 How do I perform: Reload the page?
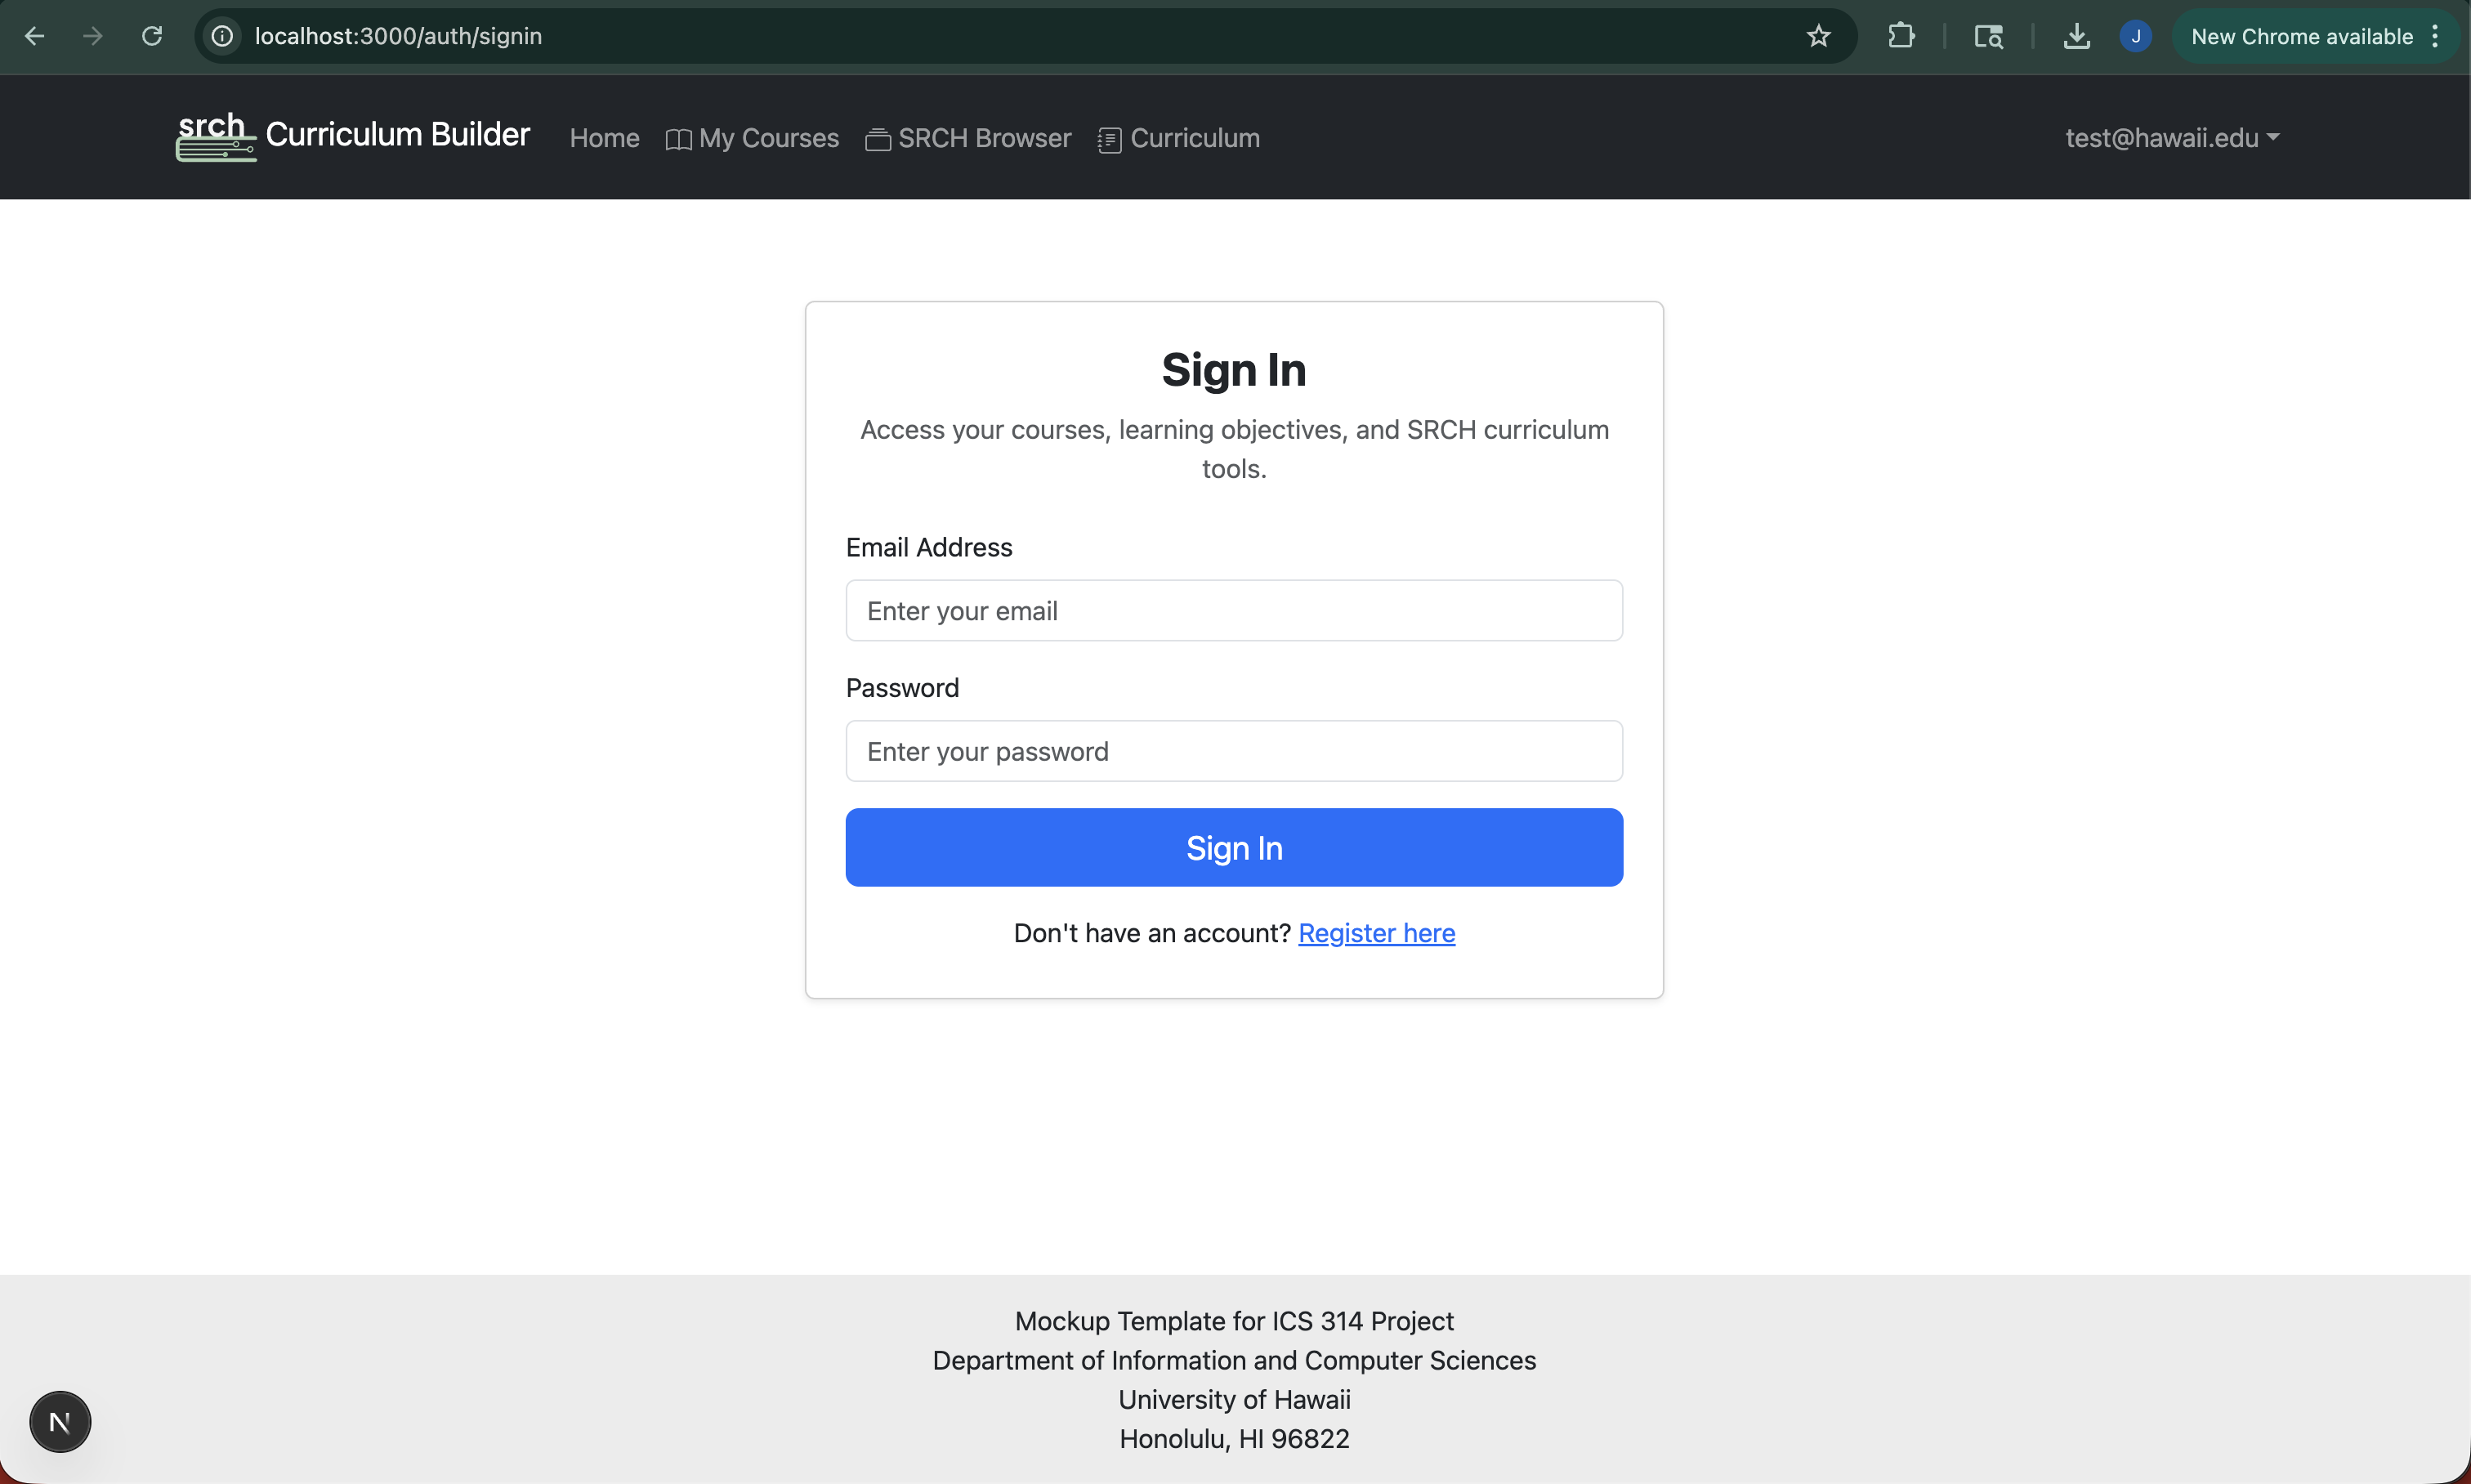(152, 37)
